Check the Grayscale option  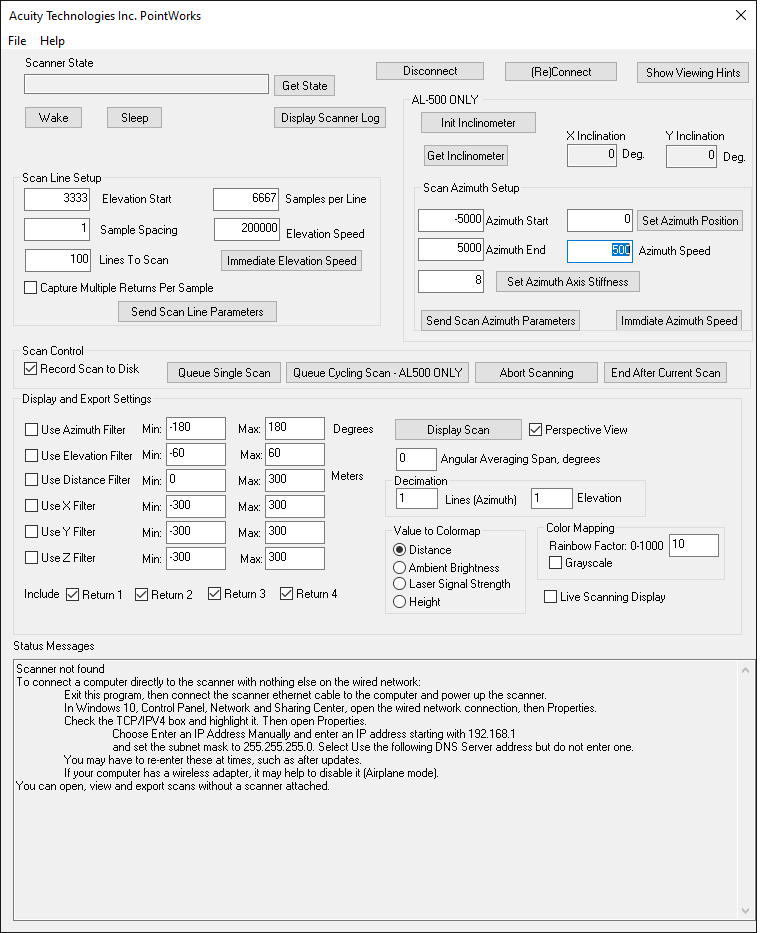[556, 563]
